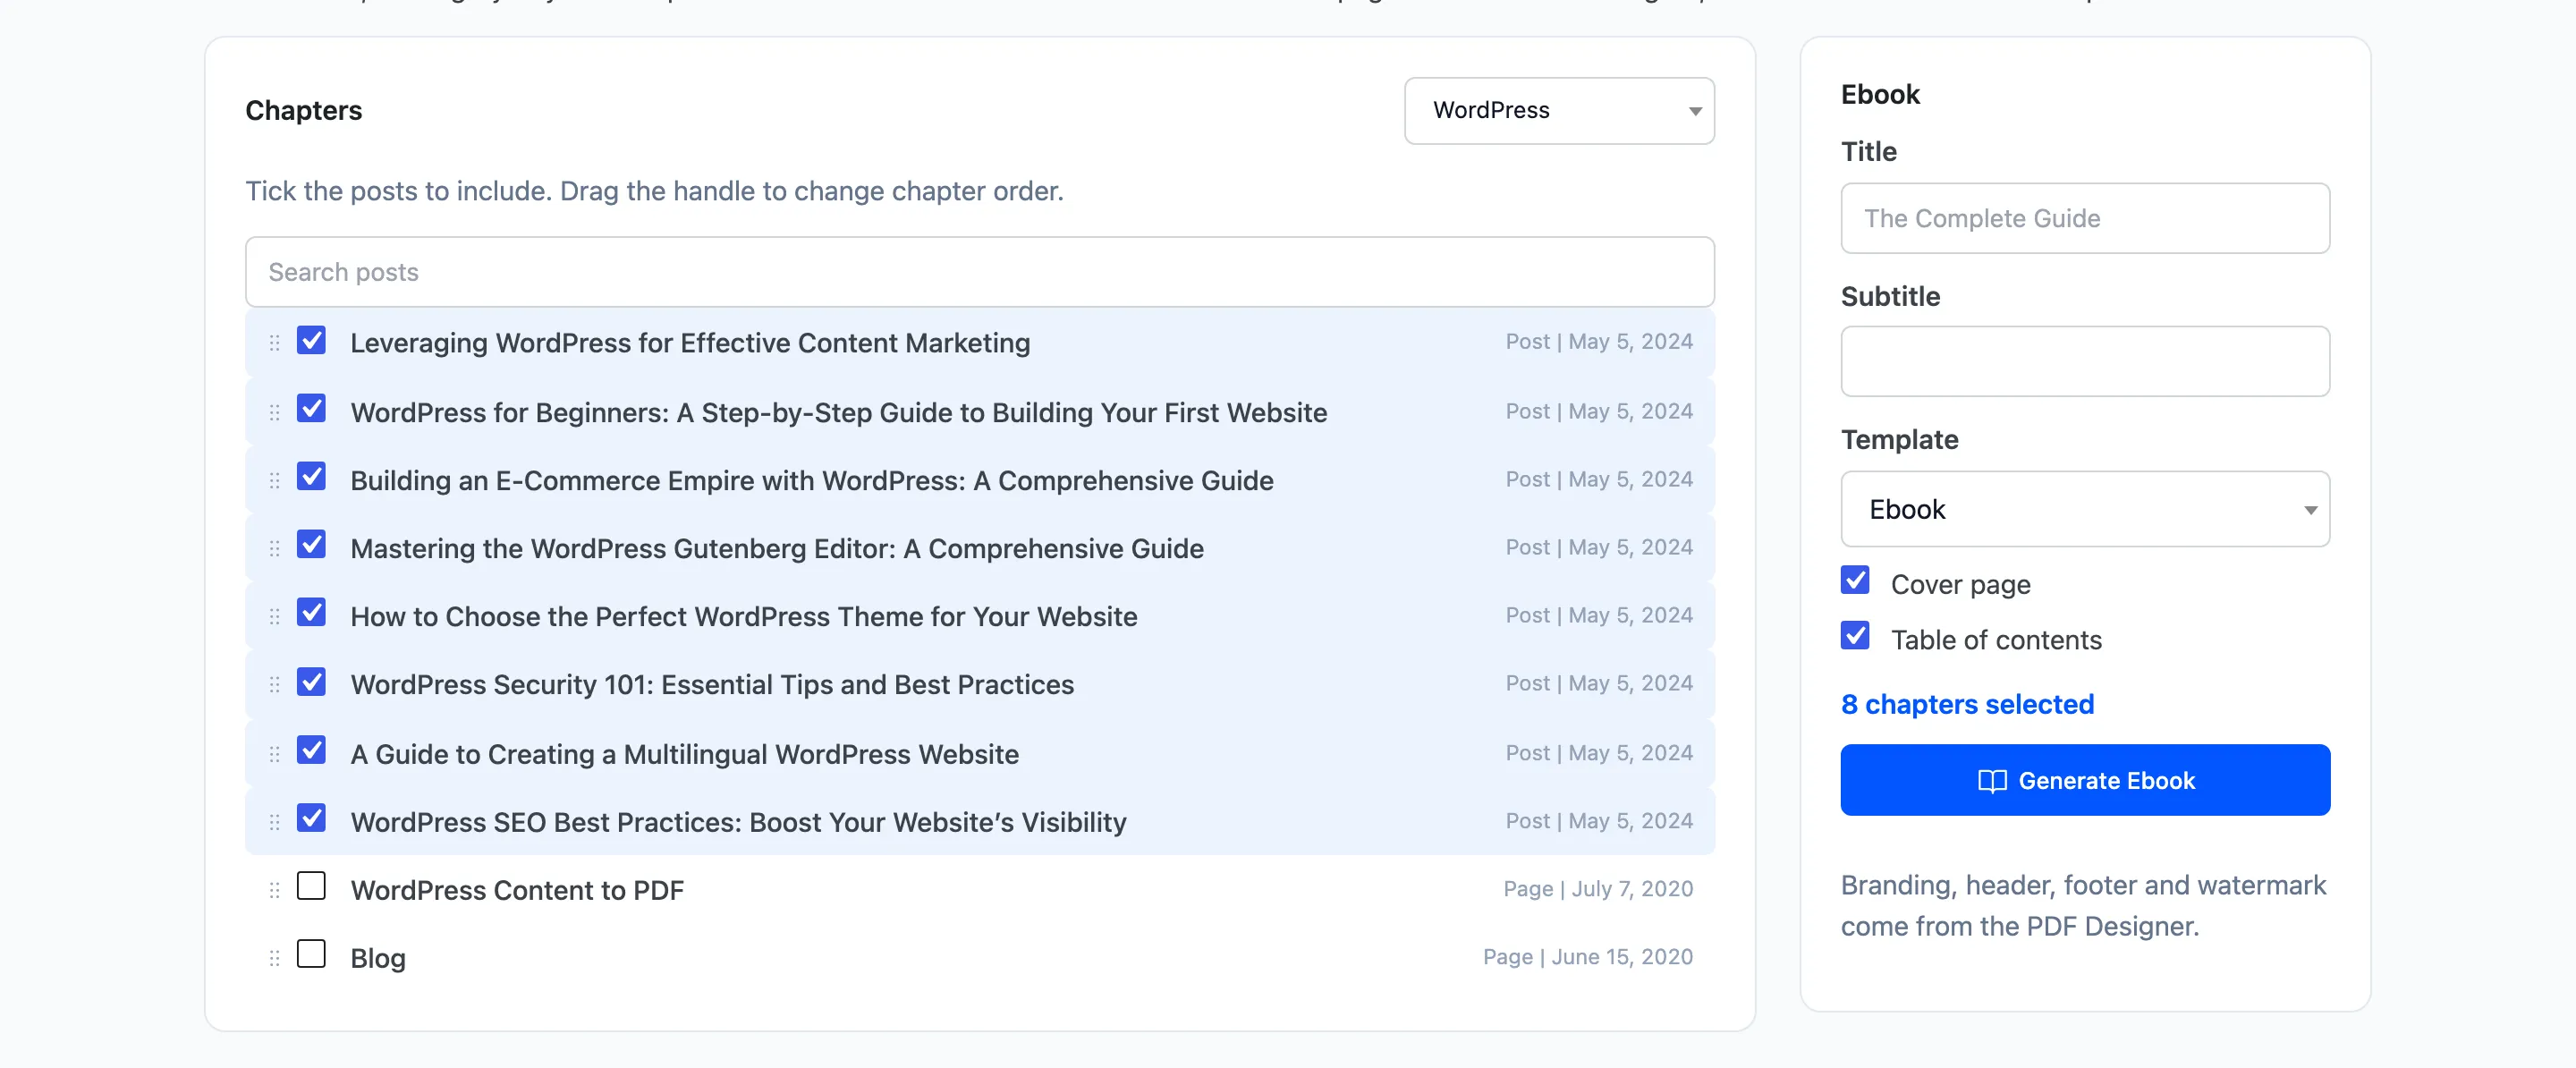Click the 'Page | July 7, 2020' date
2576x1068 pixels.
pyautogui.click(x=1598, y=889)
